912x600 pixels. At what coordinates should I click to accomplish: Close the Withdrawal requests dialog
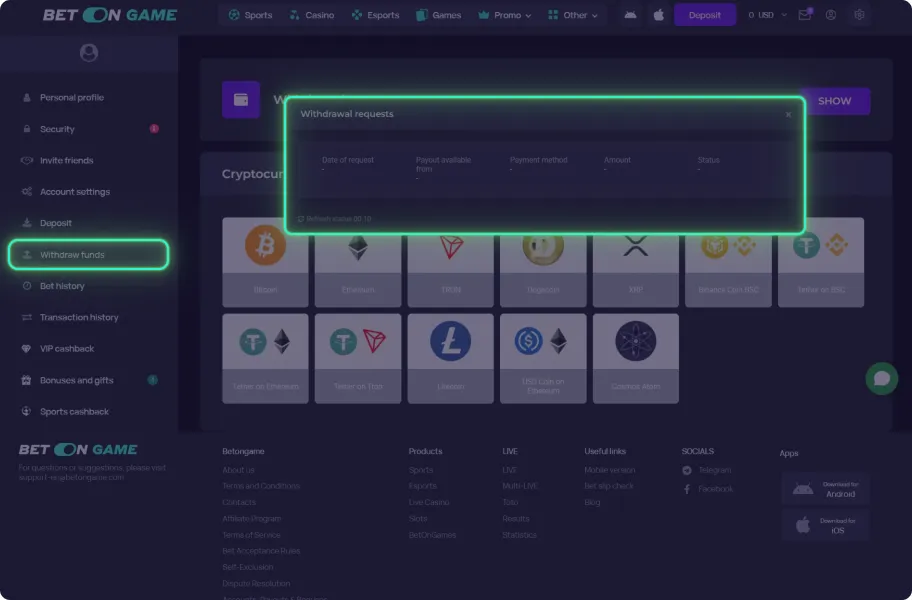[x=788, y=115]
